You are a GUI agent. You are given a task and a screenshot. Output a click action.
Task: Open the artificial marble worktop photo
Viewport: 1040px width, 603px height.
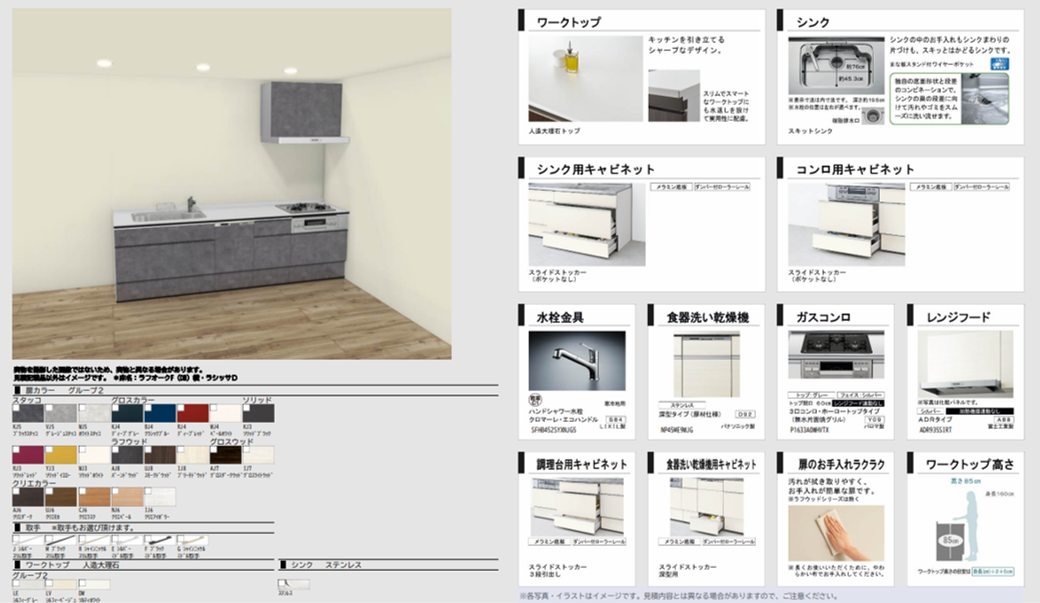tap(585, 78)
